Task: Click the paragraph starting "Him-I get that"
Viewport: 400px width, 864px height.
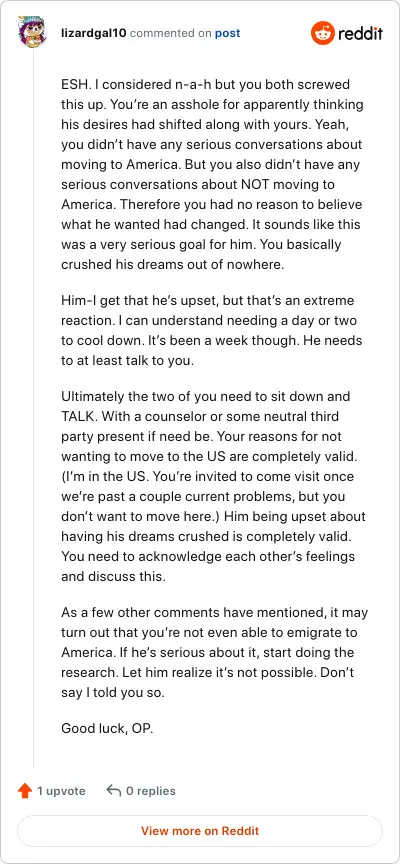Action: point(212,321)
